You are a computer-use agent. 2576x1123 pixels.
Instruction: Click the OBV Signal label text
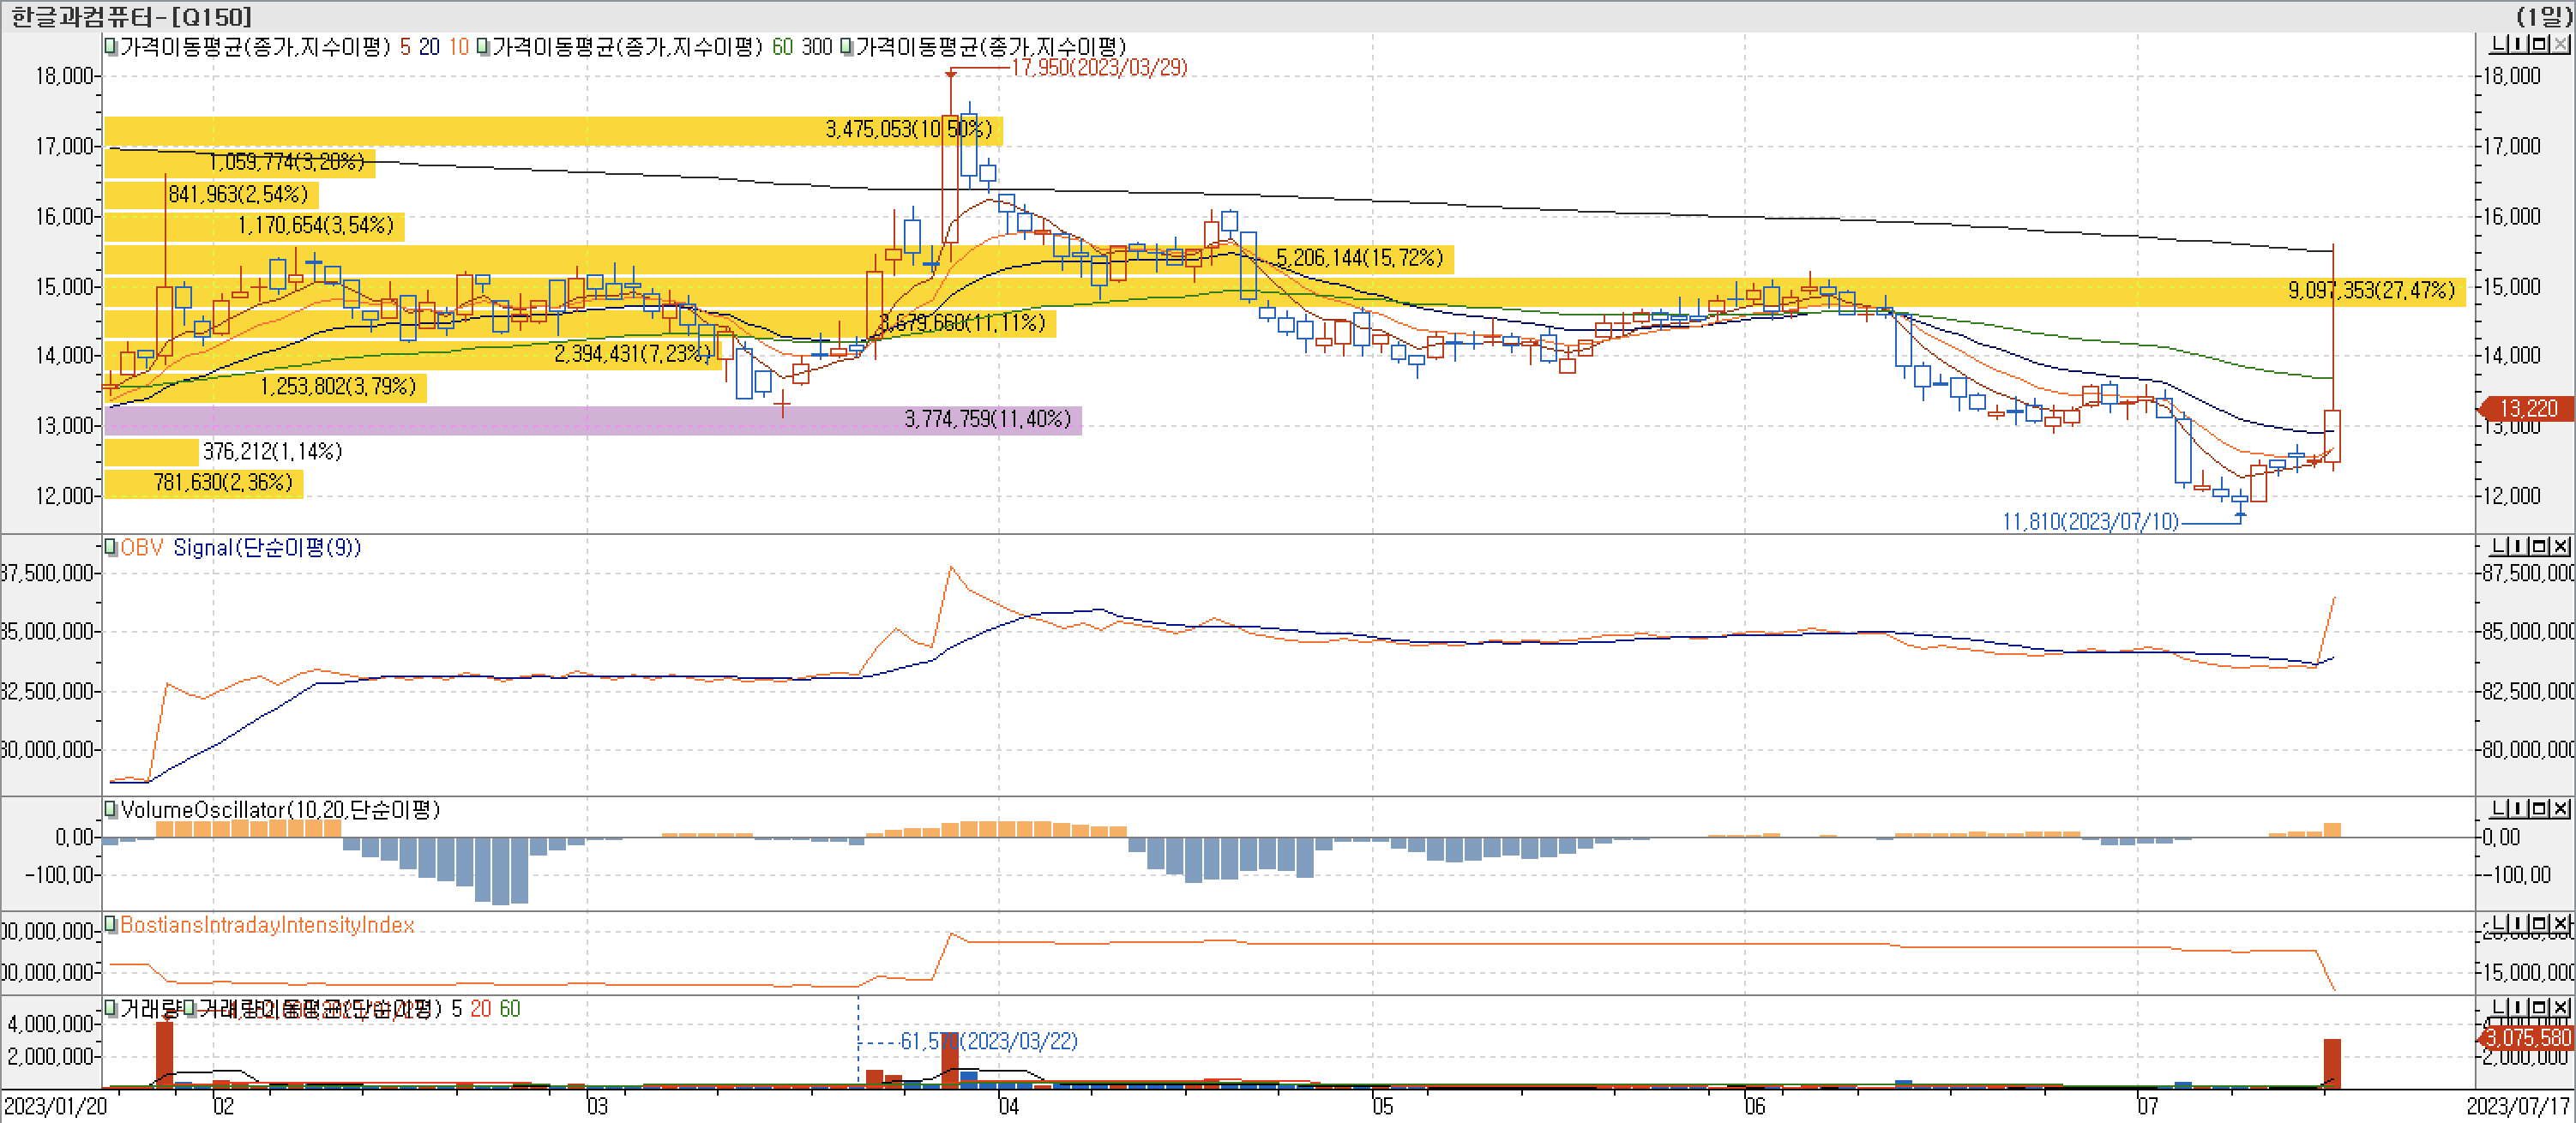point(266,548)
